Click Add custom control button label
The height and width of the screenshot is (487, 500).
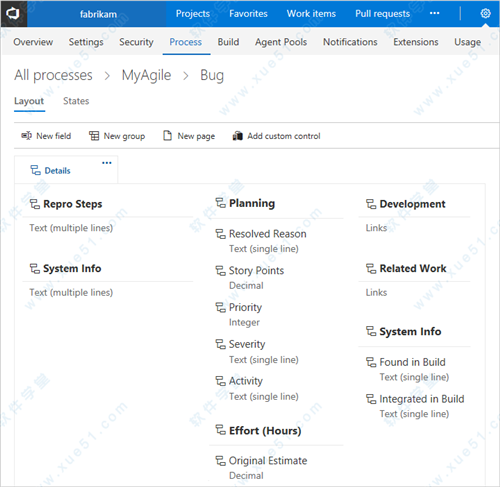[x=284, y=136]
